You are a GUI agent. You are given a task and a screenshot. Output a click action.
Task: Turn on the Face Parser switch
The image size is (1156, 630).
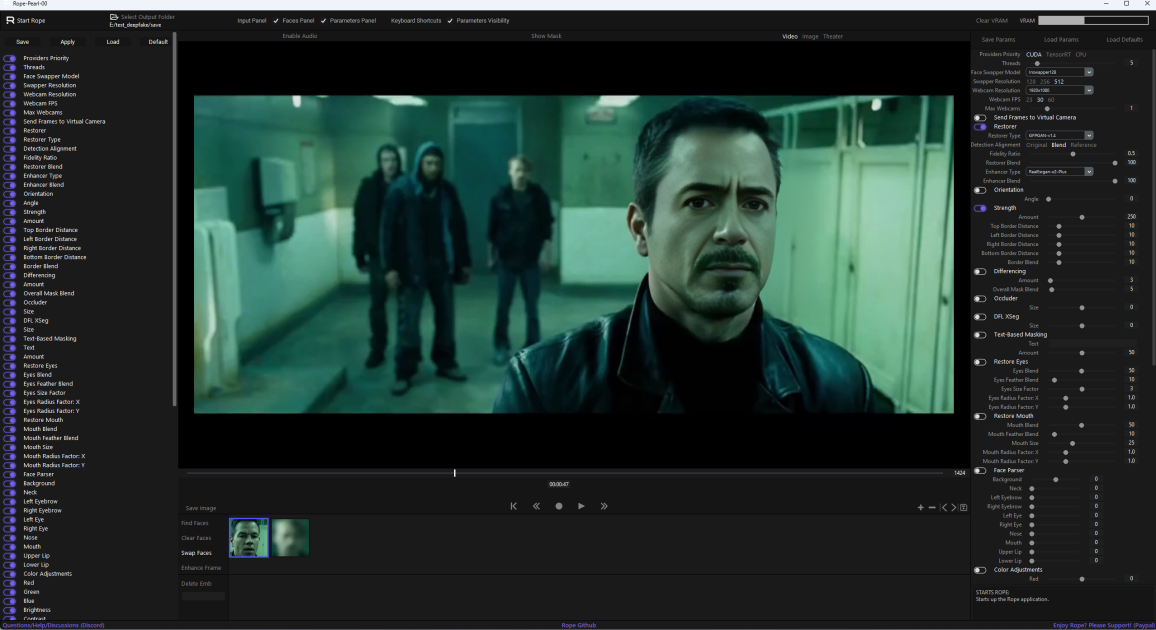pyautogui.click(x=980, y=470)
